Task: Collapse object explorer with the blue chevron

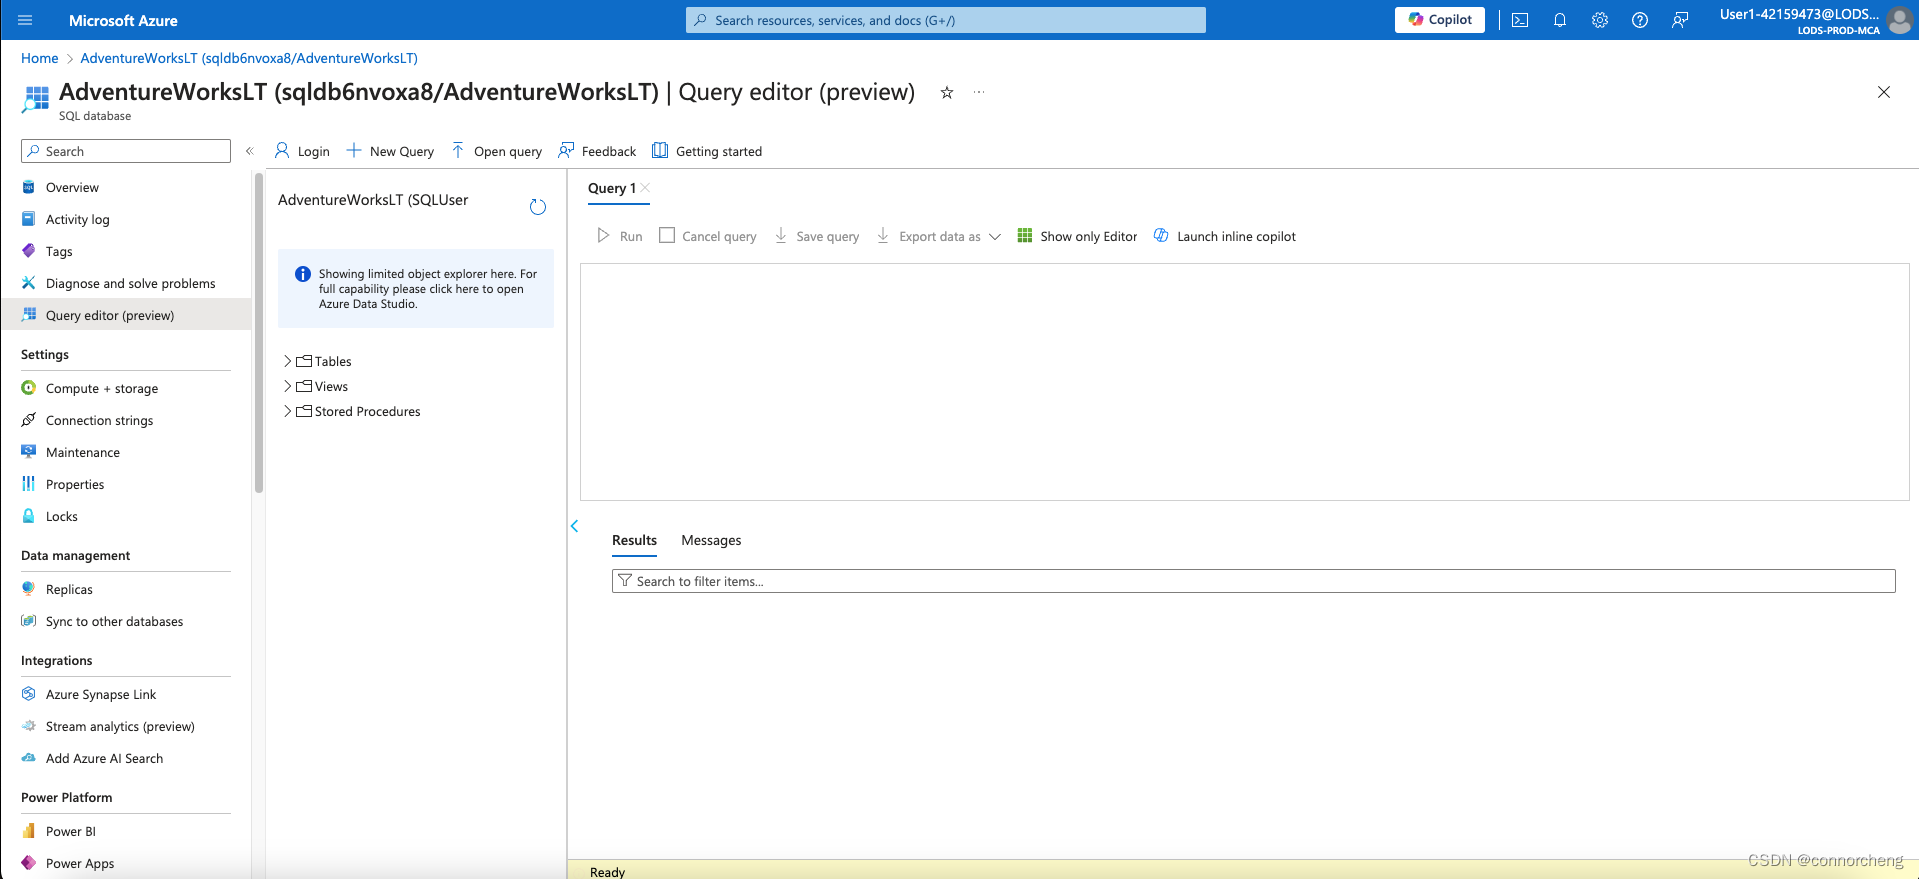Action: tap(575, 526)
